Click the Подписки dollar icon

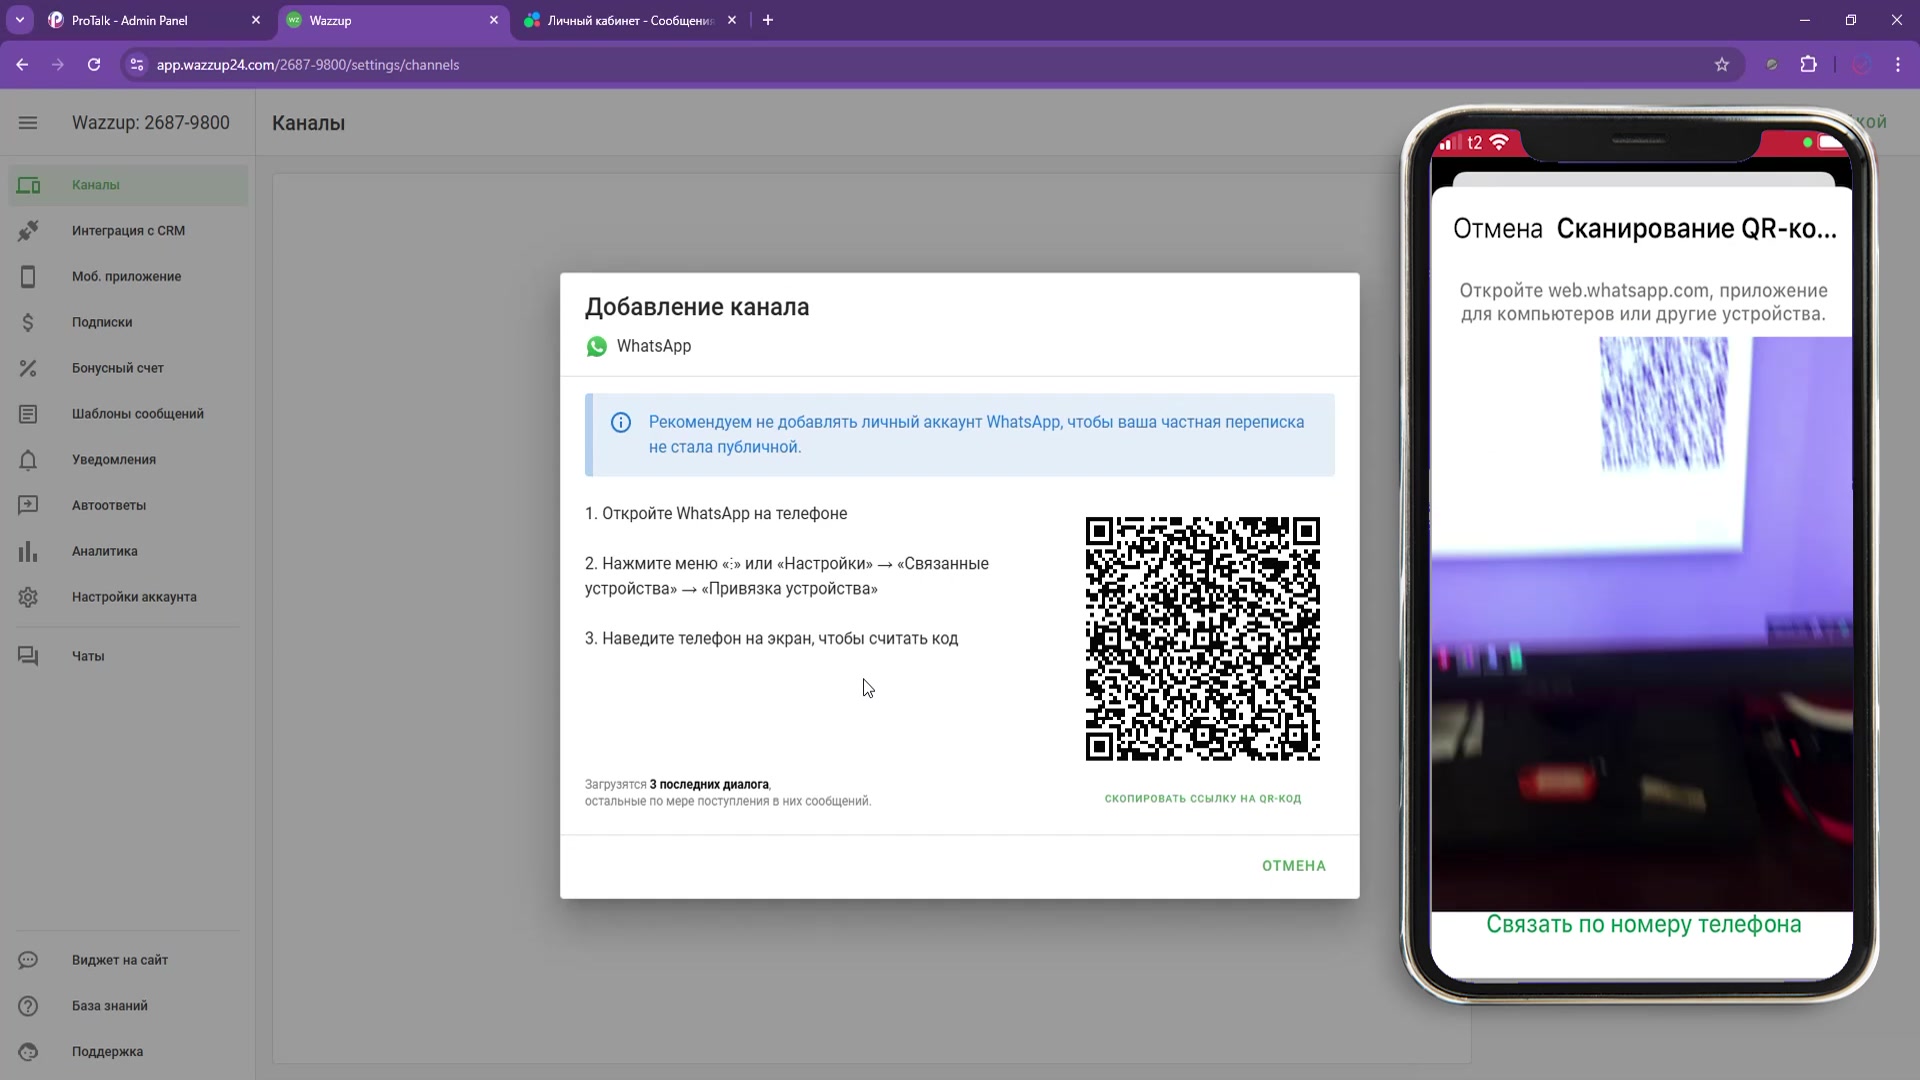[28, 322]
